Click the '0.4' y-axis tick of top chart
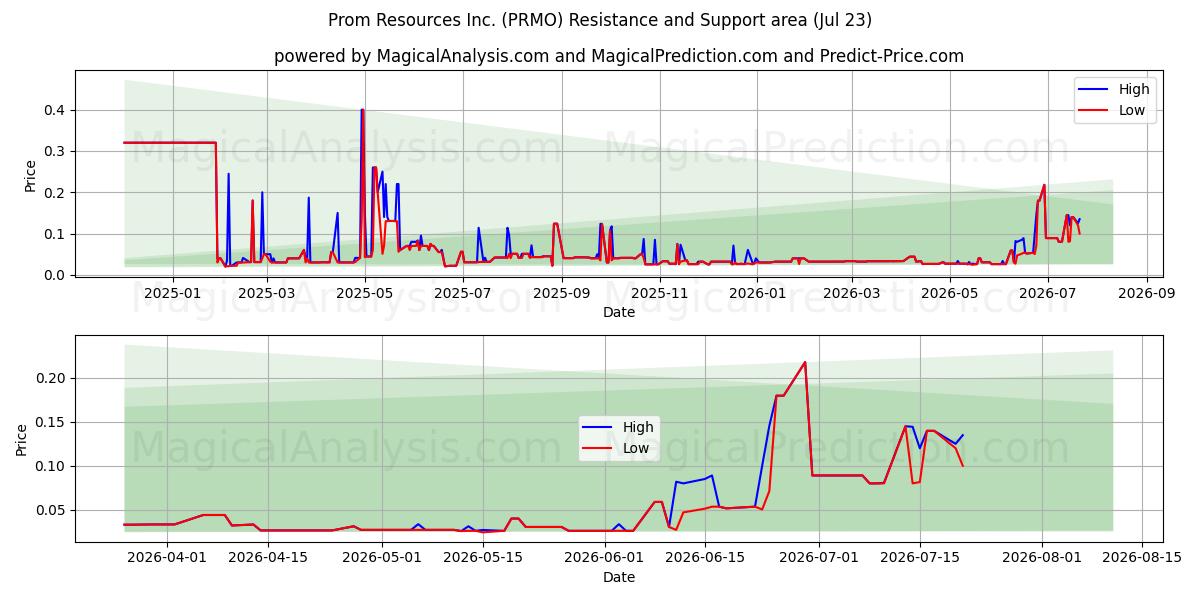Image resolution: width=1200 pixels, height=600 pixels. click(56, 110)
